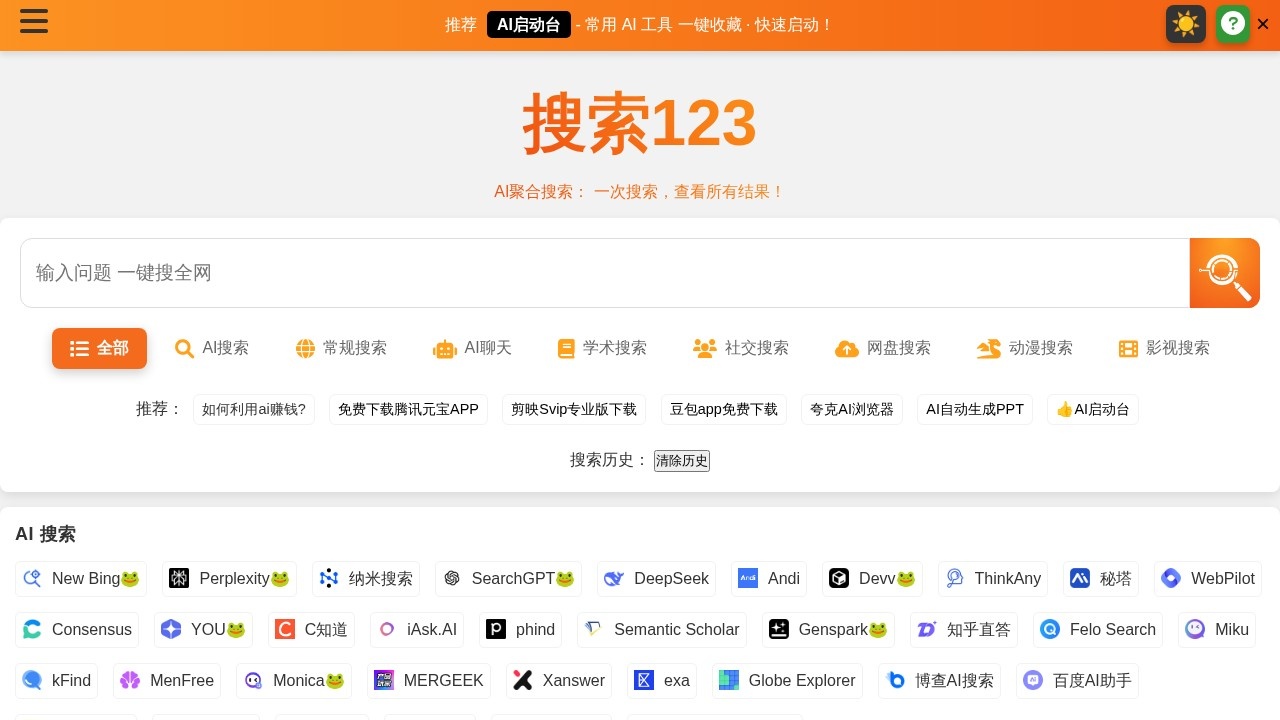The height and width of the screenshot is (720, 1280).
Task: Select ThinkAny search engine
Action: pyautogui.click(x=993, y=578)
